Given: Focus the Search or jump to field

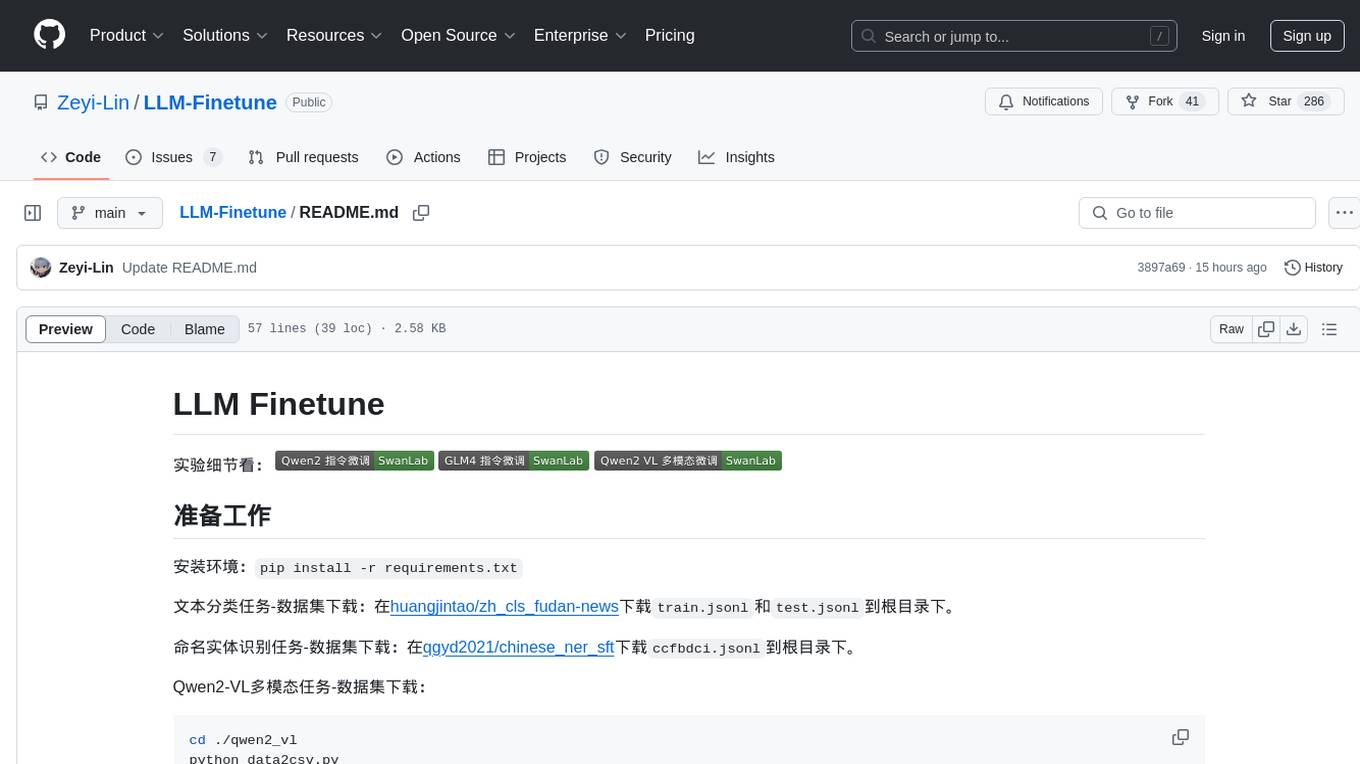Looking at the screenshot, I should pyautogui.click(x=1015, y=36).
